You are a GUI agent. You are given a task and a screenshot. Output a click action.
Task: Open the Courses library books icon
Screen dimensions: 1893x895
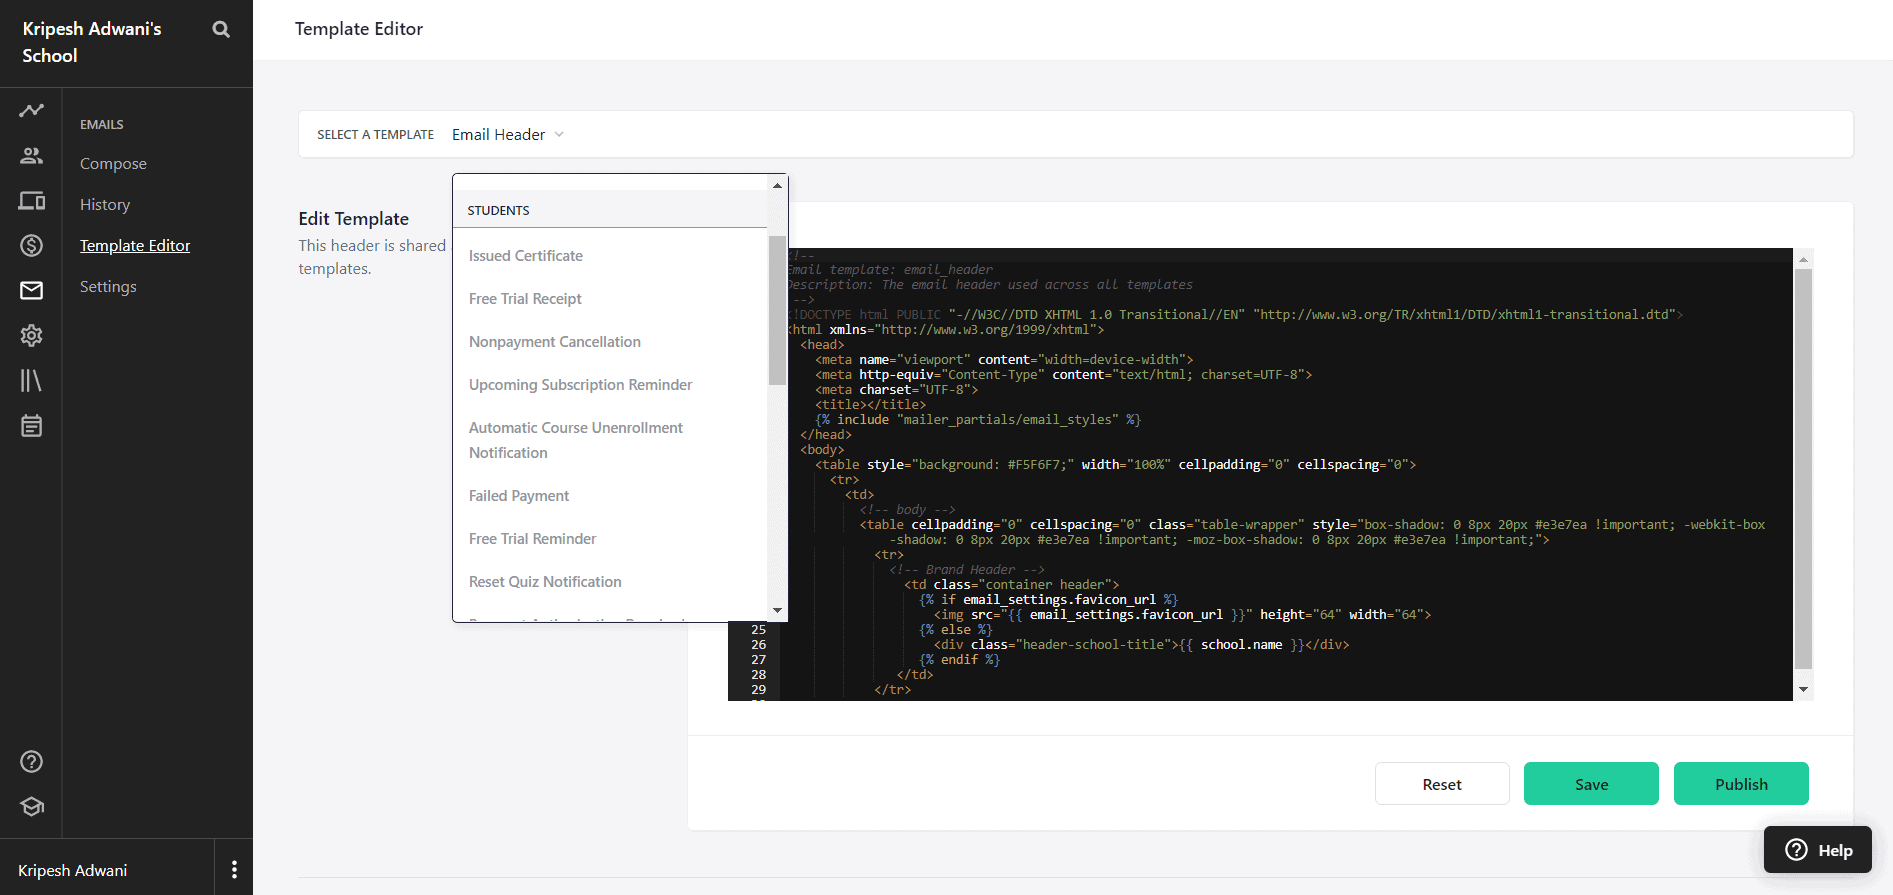coord(31,380)
